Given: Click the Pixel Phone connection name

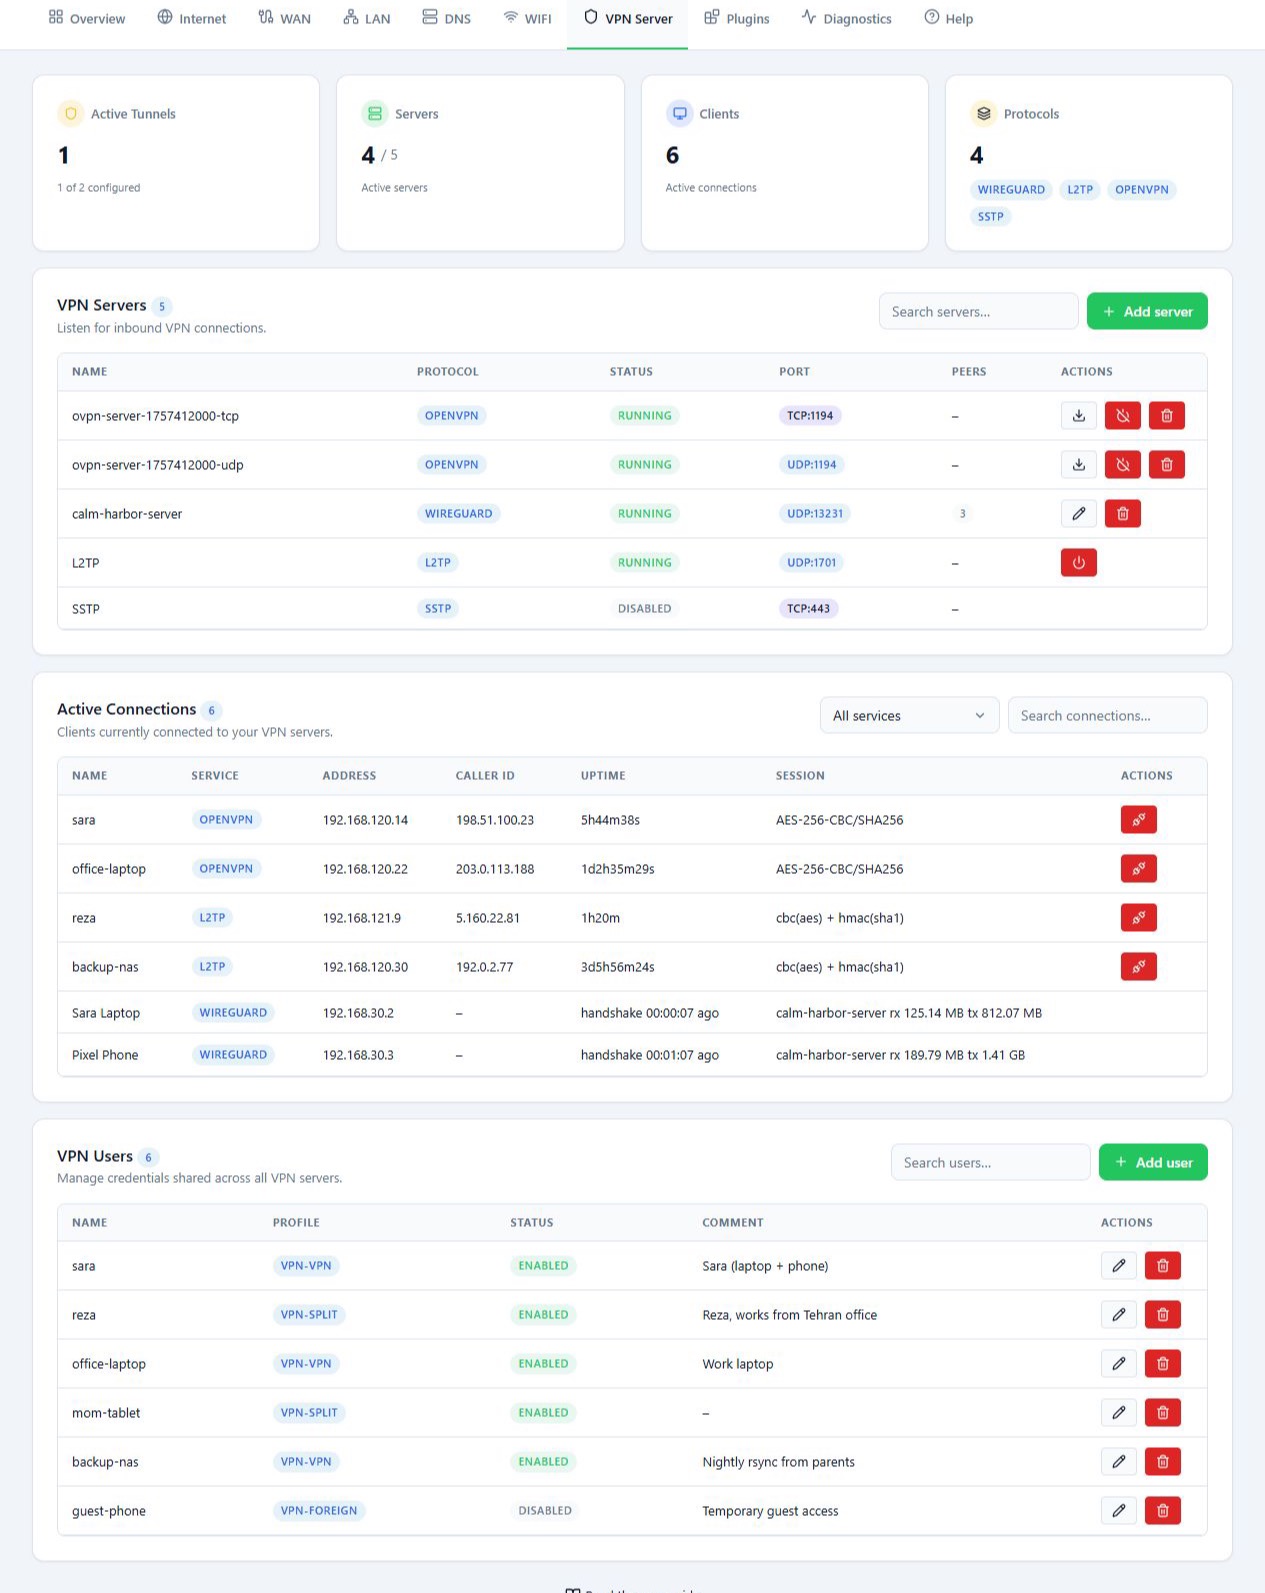Looking at the screenshot, I should (x=105, y=1055).
